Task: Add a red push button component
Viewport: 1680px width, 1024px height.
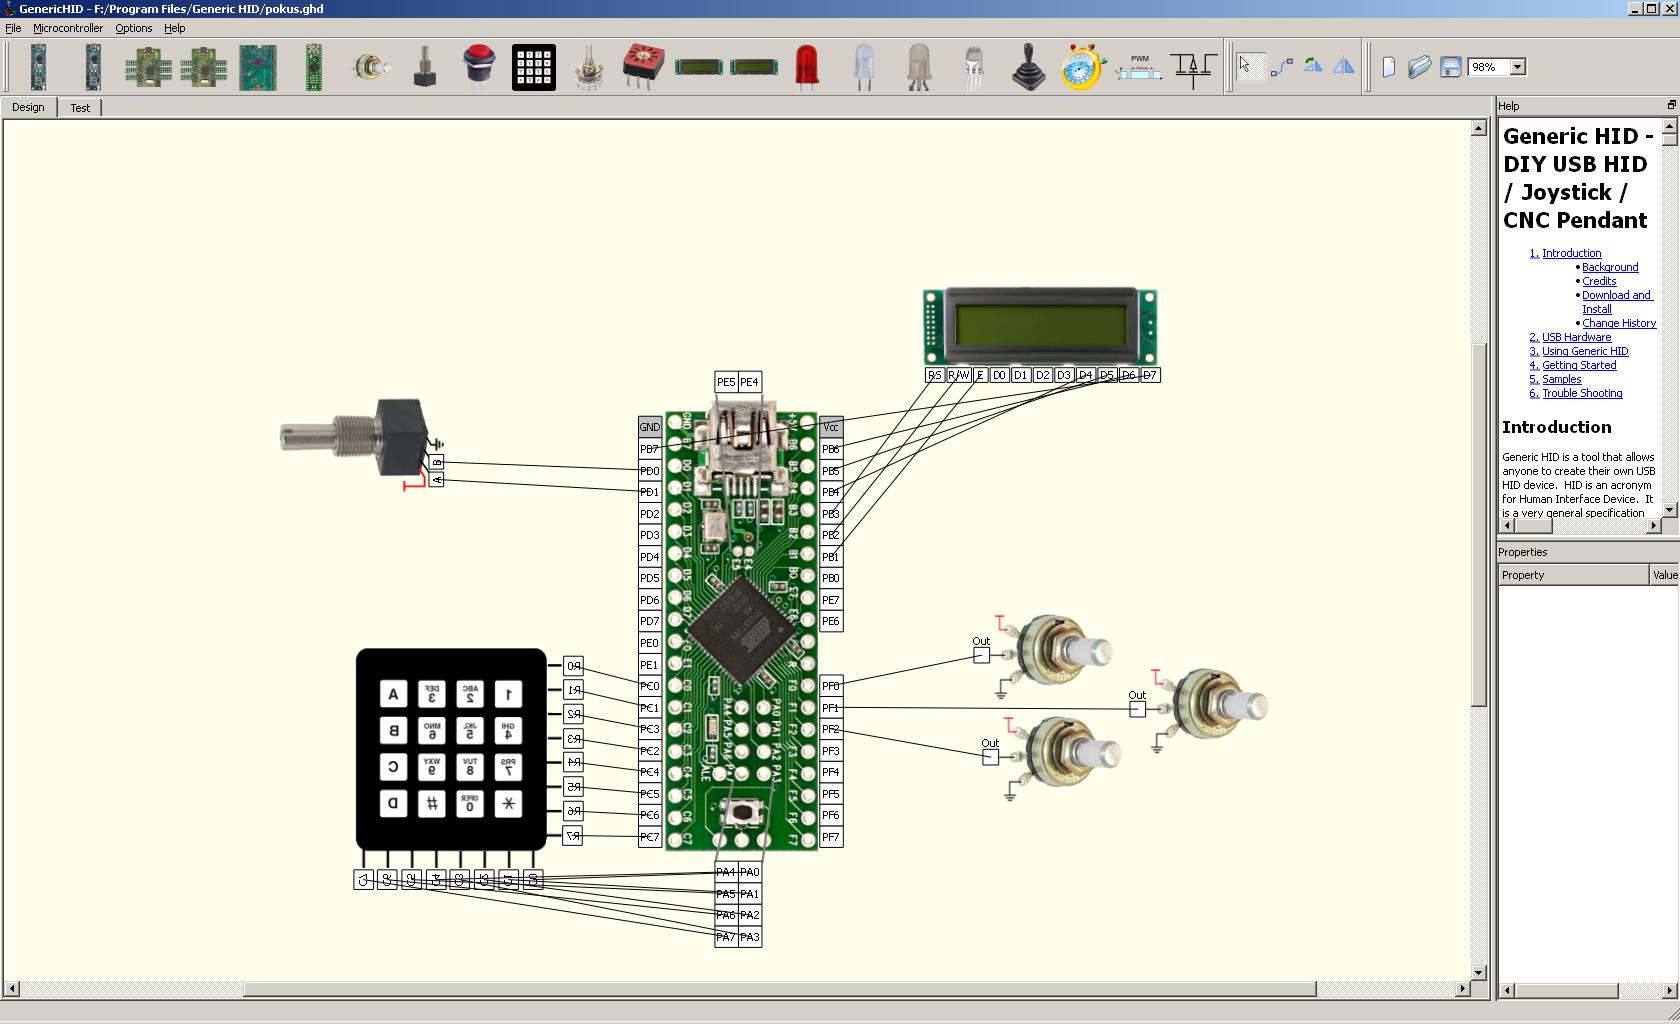Action: point(479,67)
